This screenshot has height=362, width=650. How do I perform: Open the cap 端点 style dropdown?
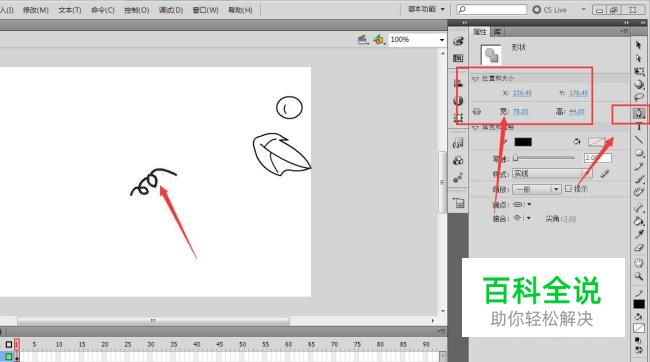click(522, 204)
